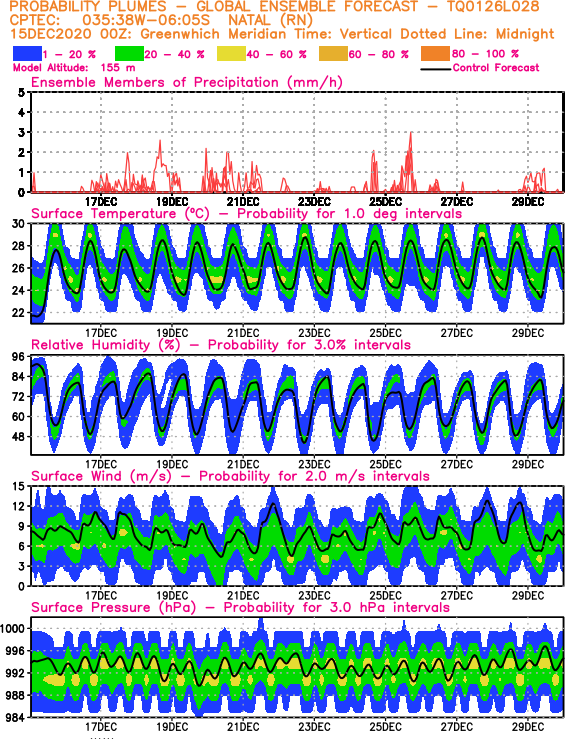The height and width of the screenshot is (739, 565).
Task: Click the 25DEC marker on the precipitation axis
Action: 385,202
